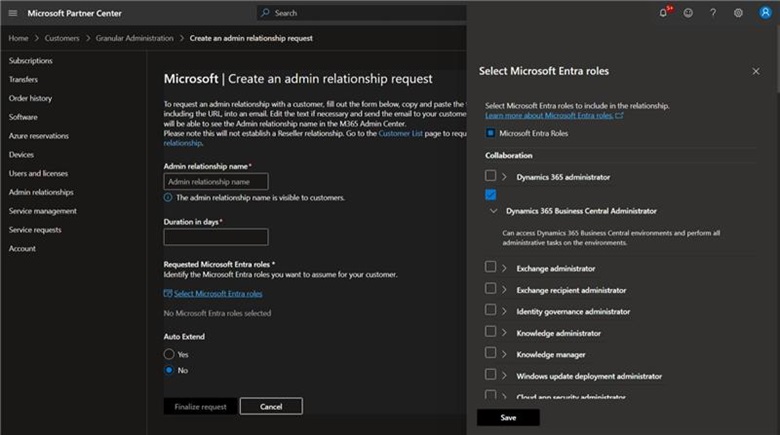Image resolution: width=780 pixels, height=435 pixels.
Task: Open the Customer List link
Action: pos(400,133)
